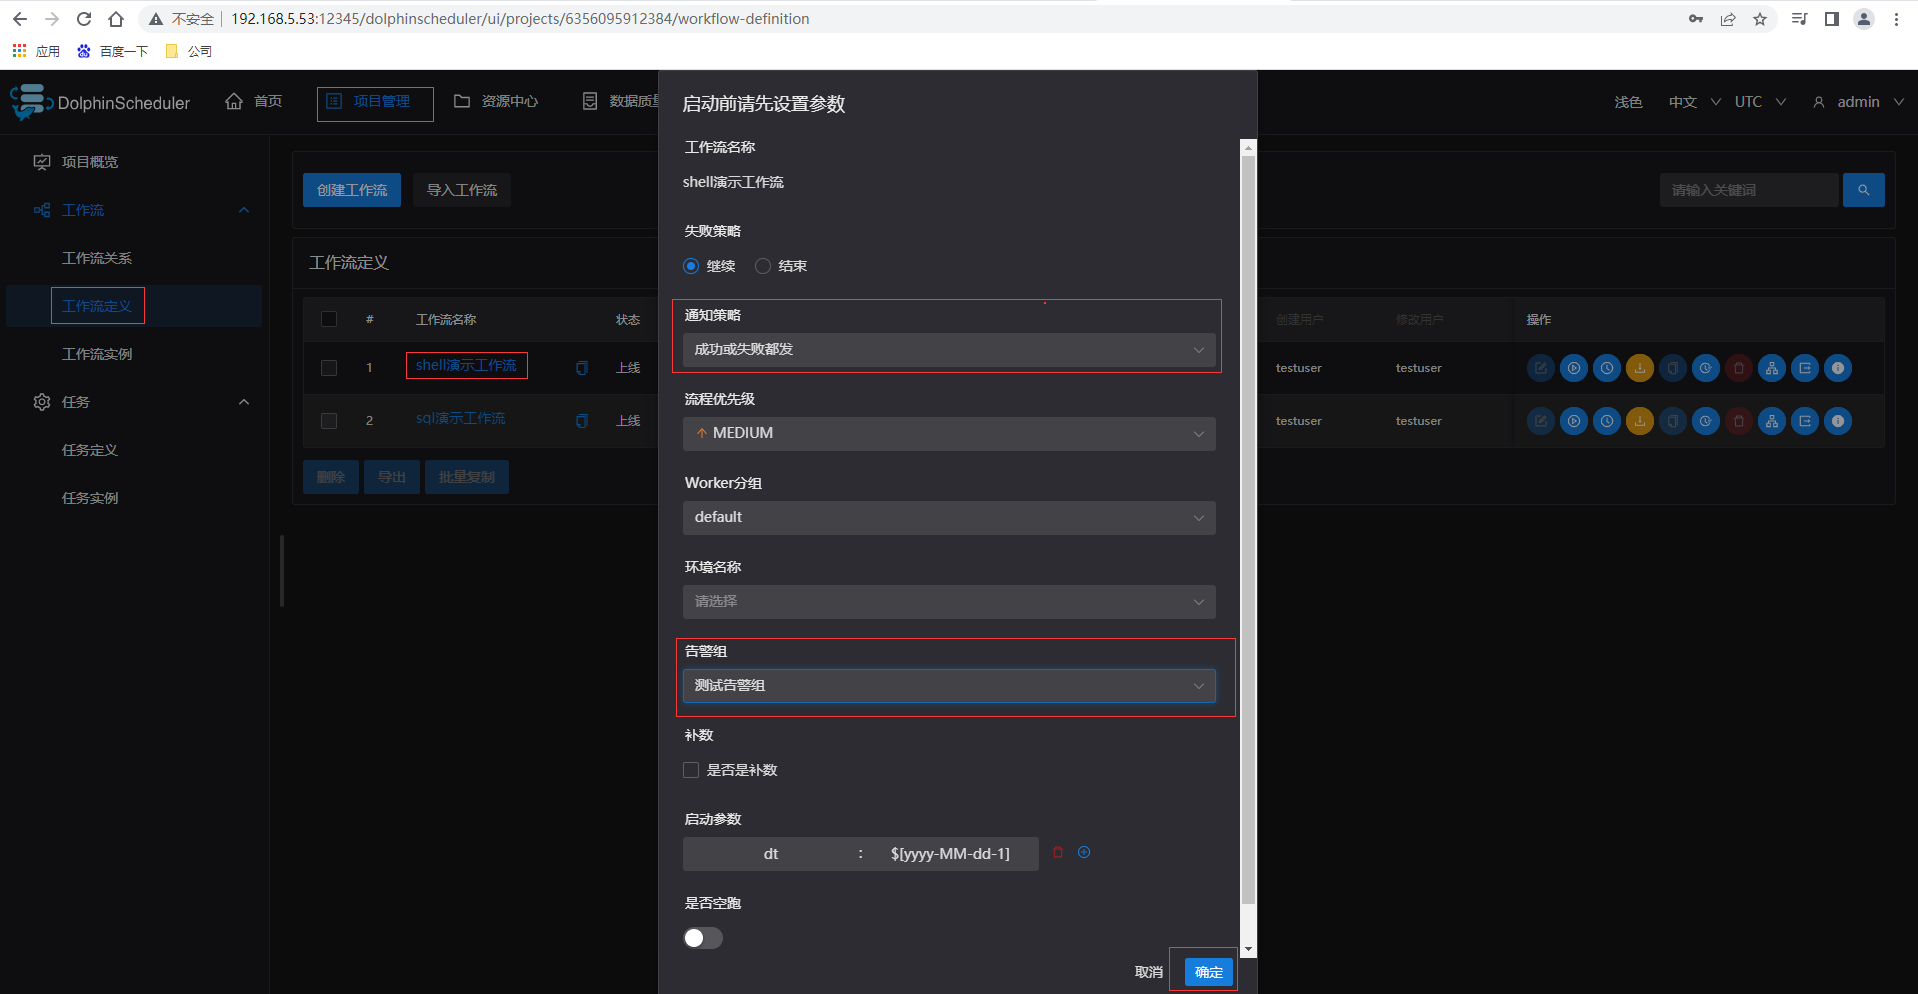Click orange offline icon in first workflow row
1918x994 pixels.
pyautogui.click(x=1640, y=368)
